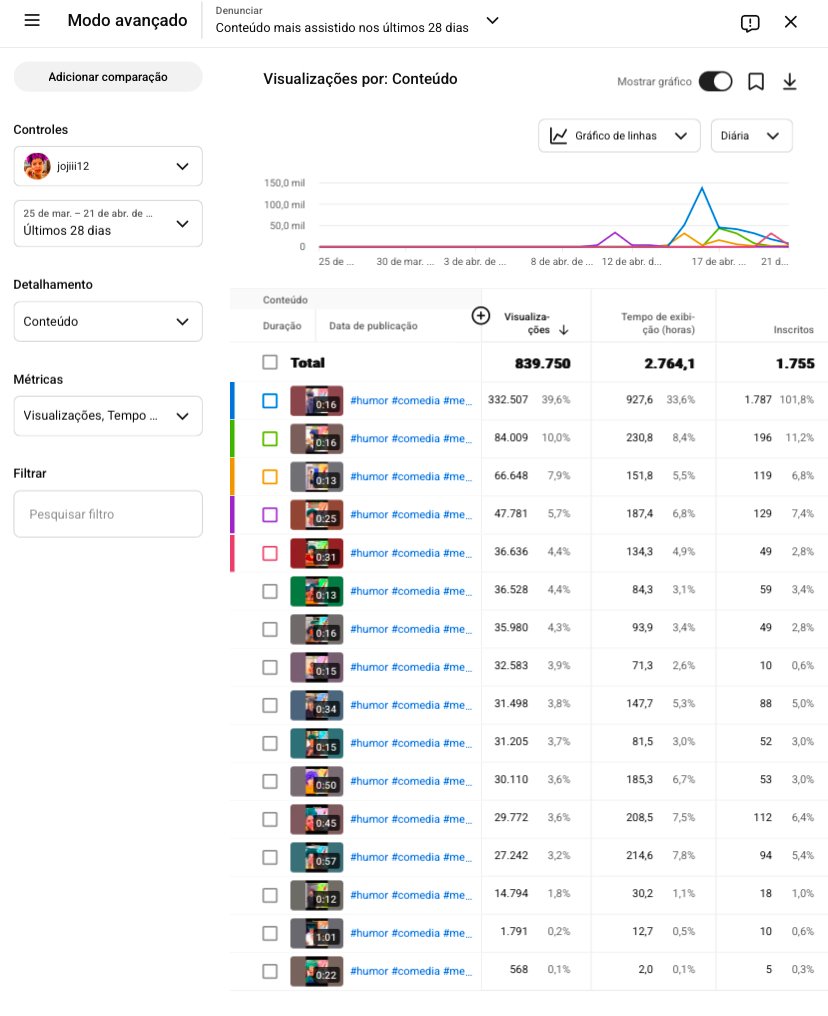Open the video title link with 31.498 views
828x1016 pixels.
tap(411, 705)
